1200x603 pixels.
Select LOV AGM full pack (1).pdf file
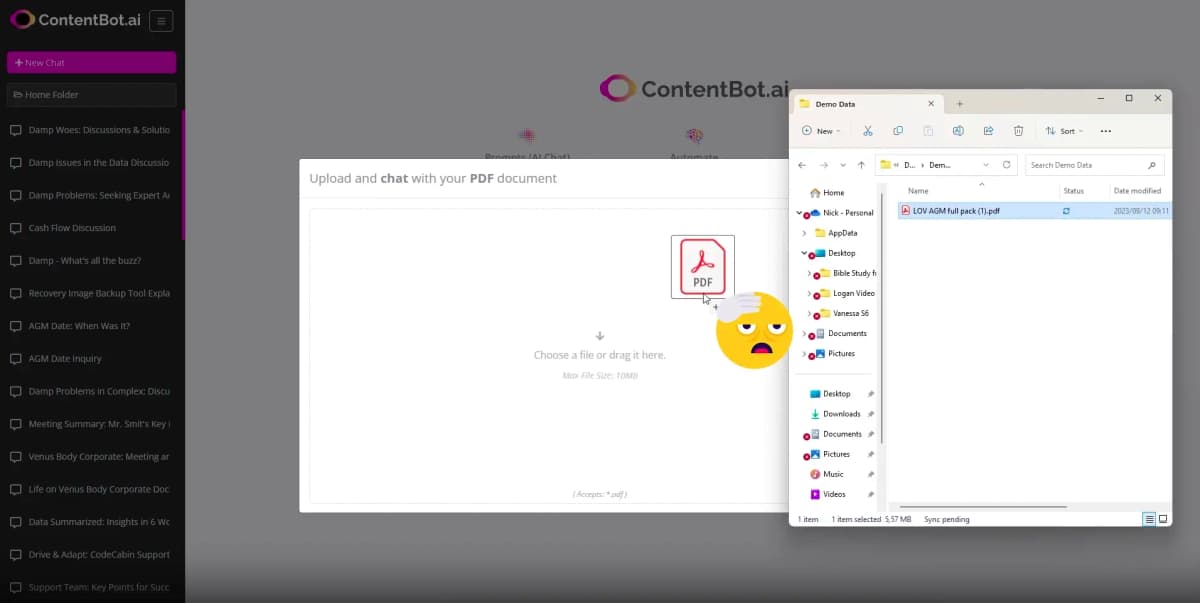tap(956, 211)
